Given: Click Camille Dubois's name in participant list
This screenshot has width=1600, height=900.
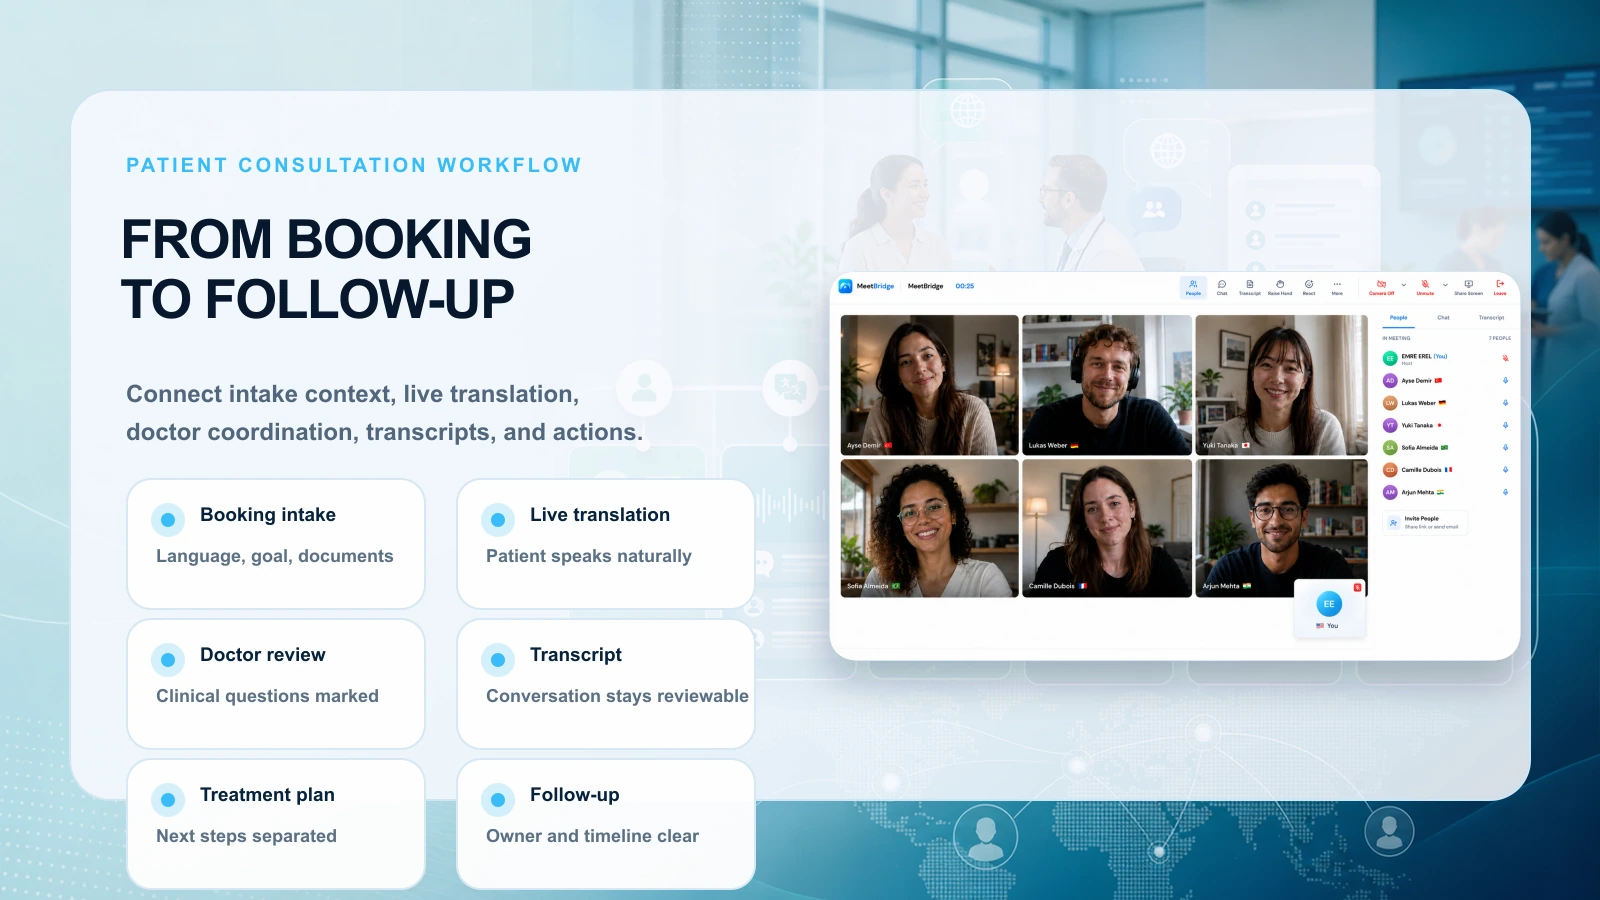Looking at the screenshot, I should [x=1421, y=470].
